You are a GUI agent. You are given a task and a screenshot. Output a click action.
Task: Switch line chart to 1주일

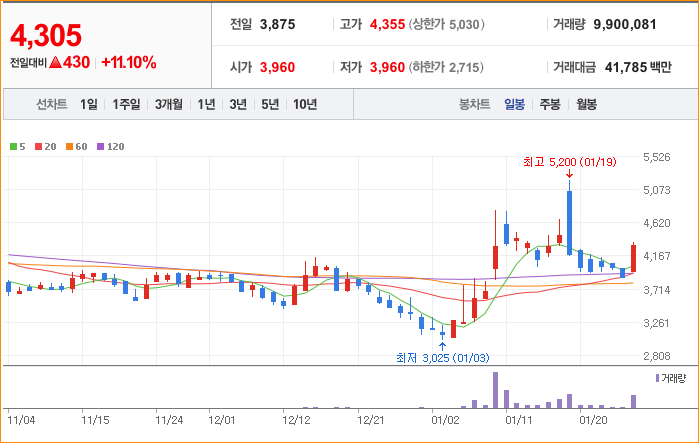coord(126,104)
